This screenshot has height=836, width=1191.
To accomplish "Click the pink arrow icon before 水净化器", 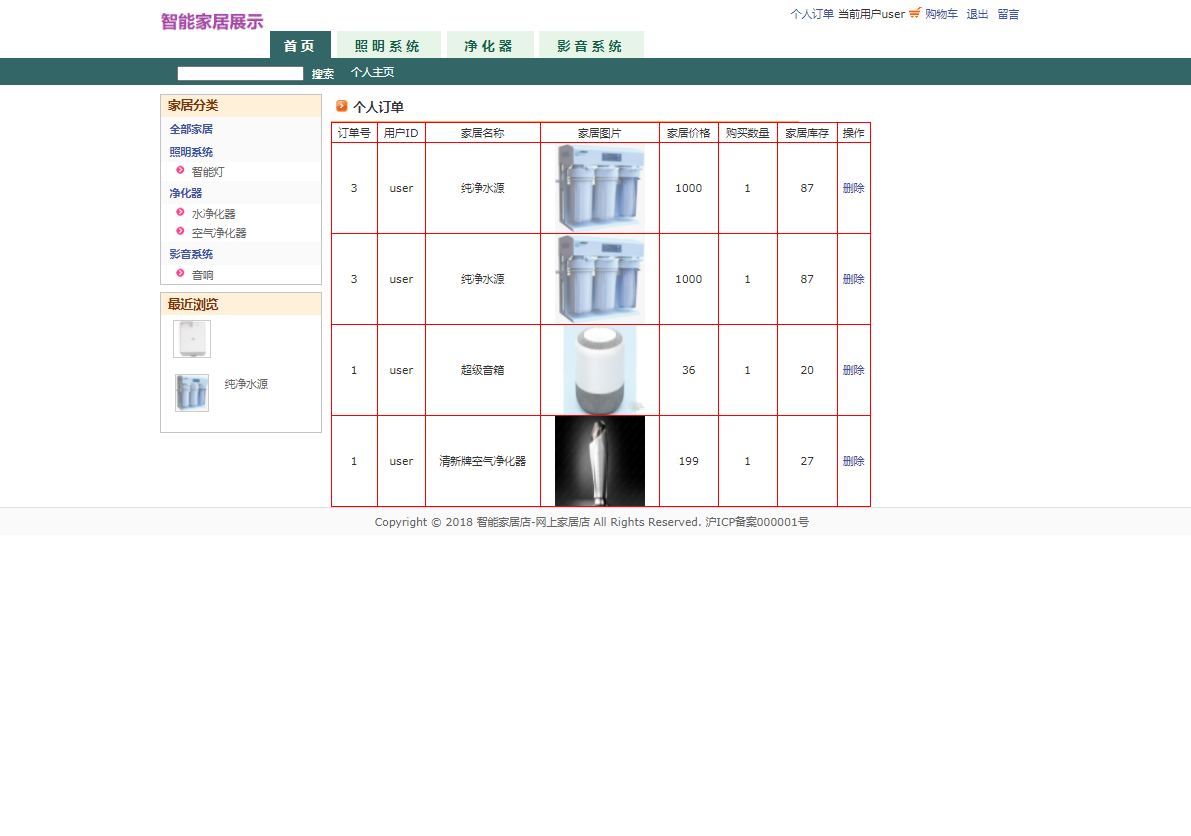I will coord(180,212).
